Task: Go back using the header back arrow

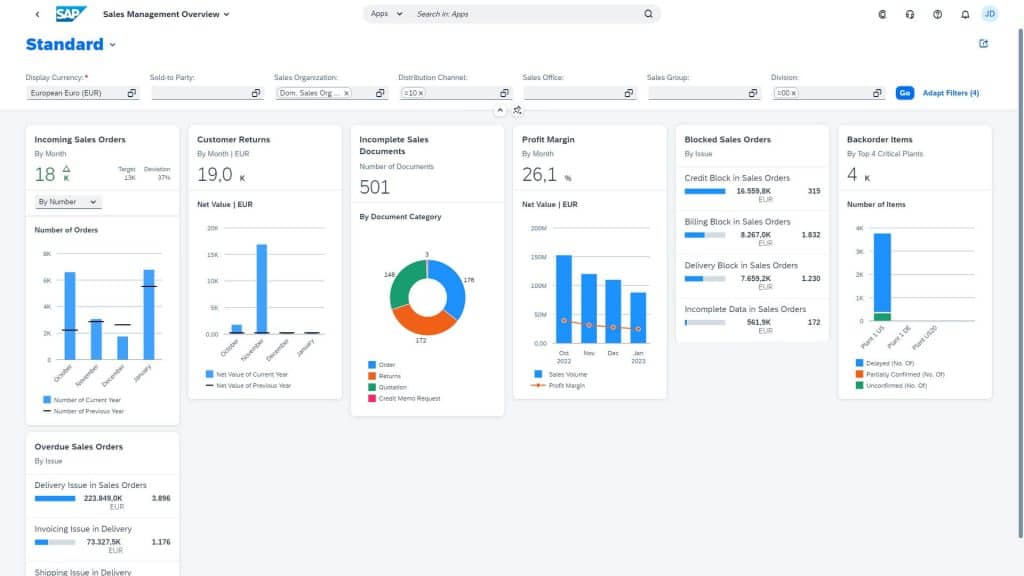Action: 37,14
